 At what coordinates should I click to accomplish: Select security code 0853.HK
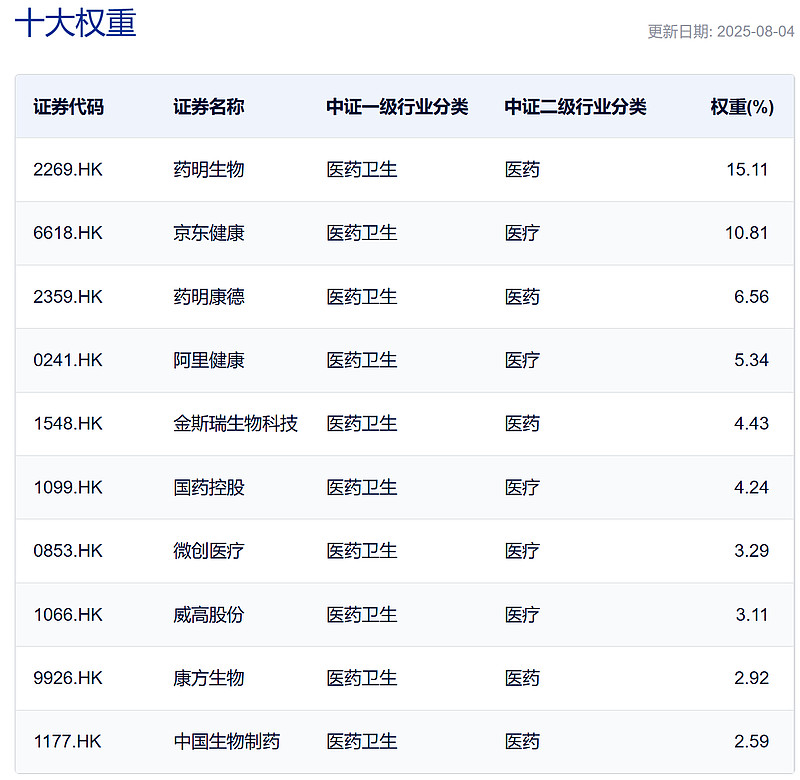pos(68,551)
